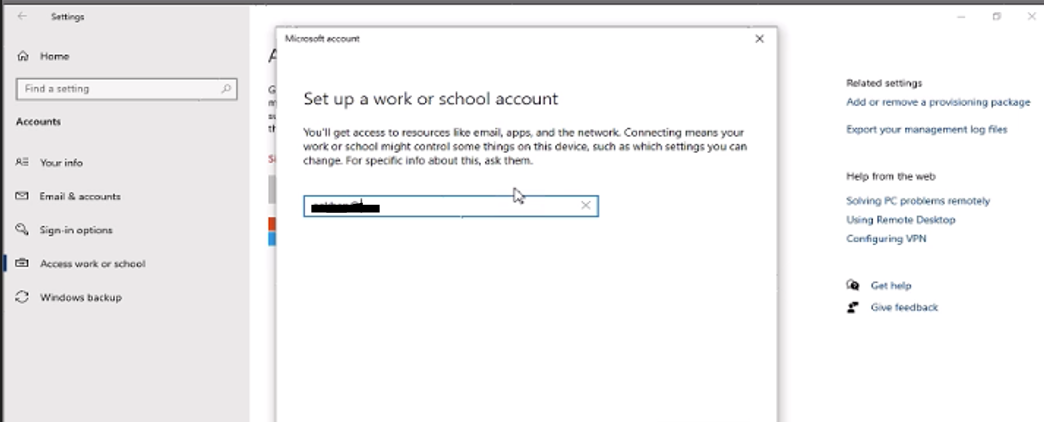Open Solving PC problems remotely link

[x=918, y=200]
